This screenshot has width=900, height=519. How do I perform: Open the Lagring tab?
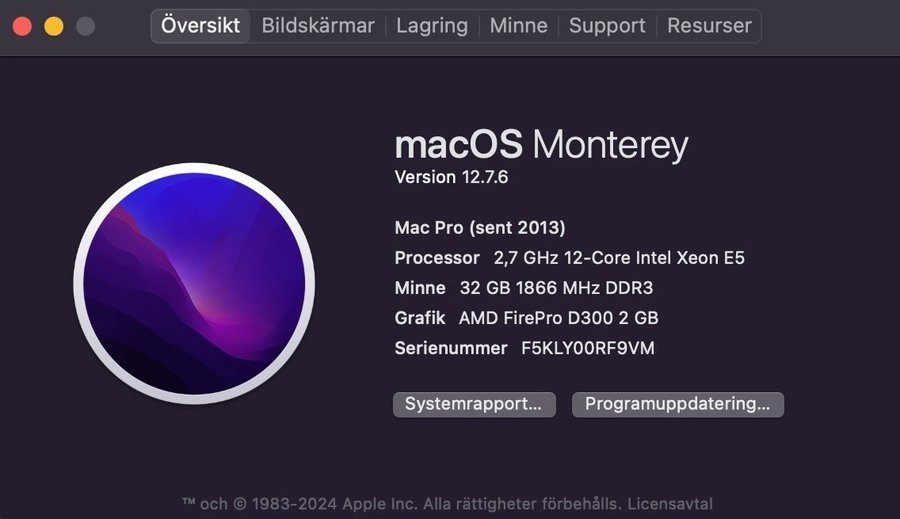click(432, 26)
